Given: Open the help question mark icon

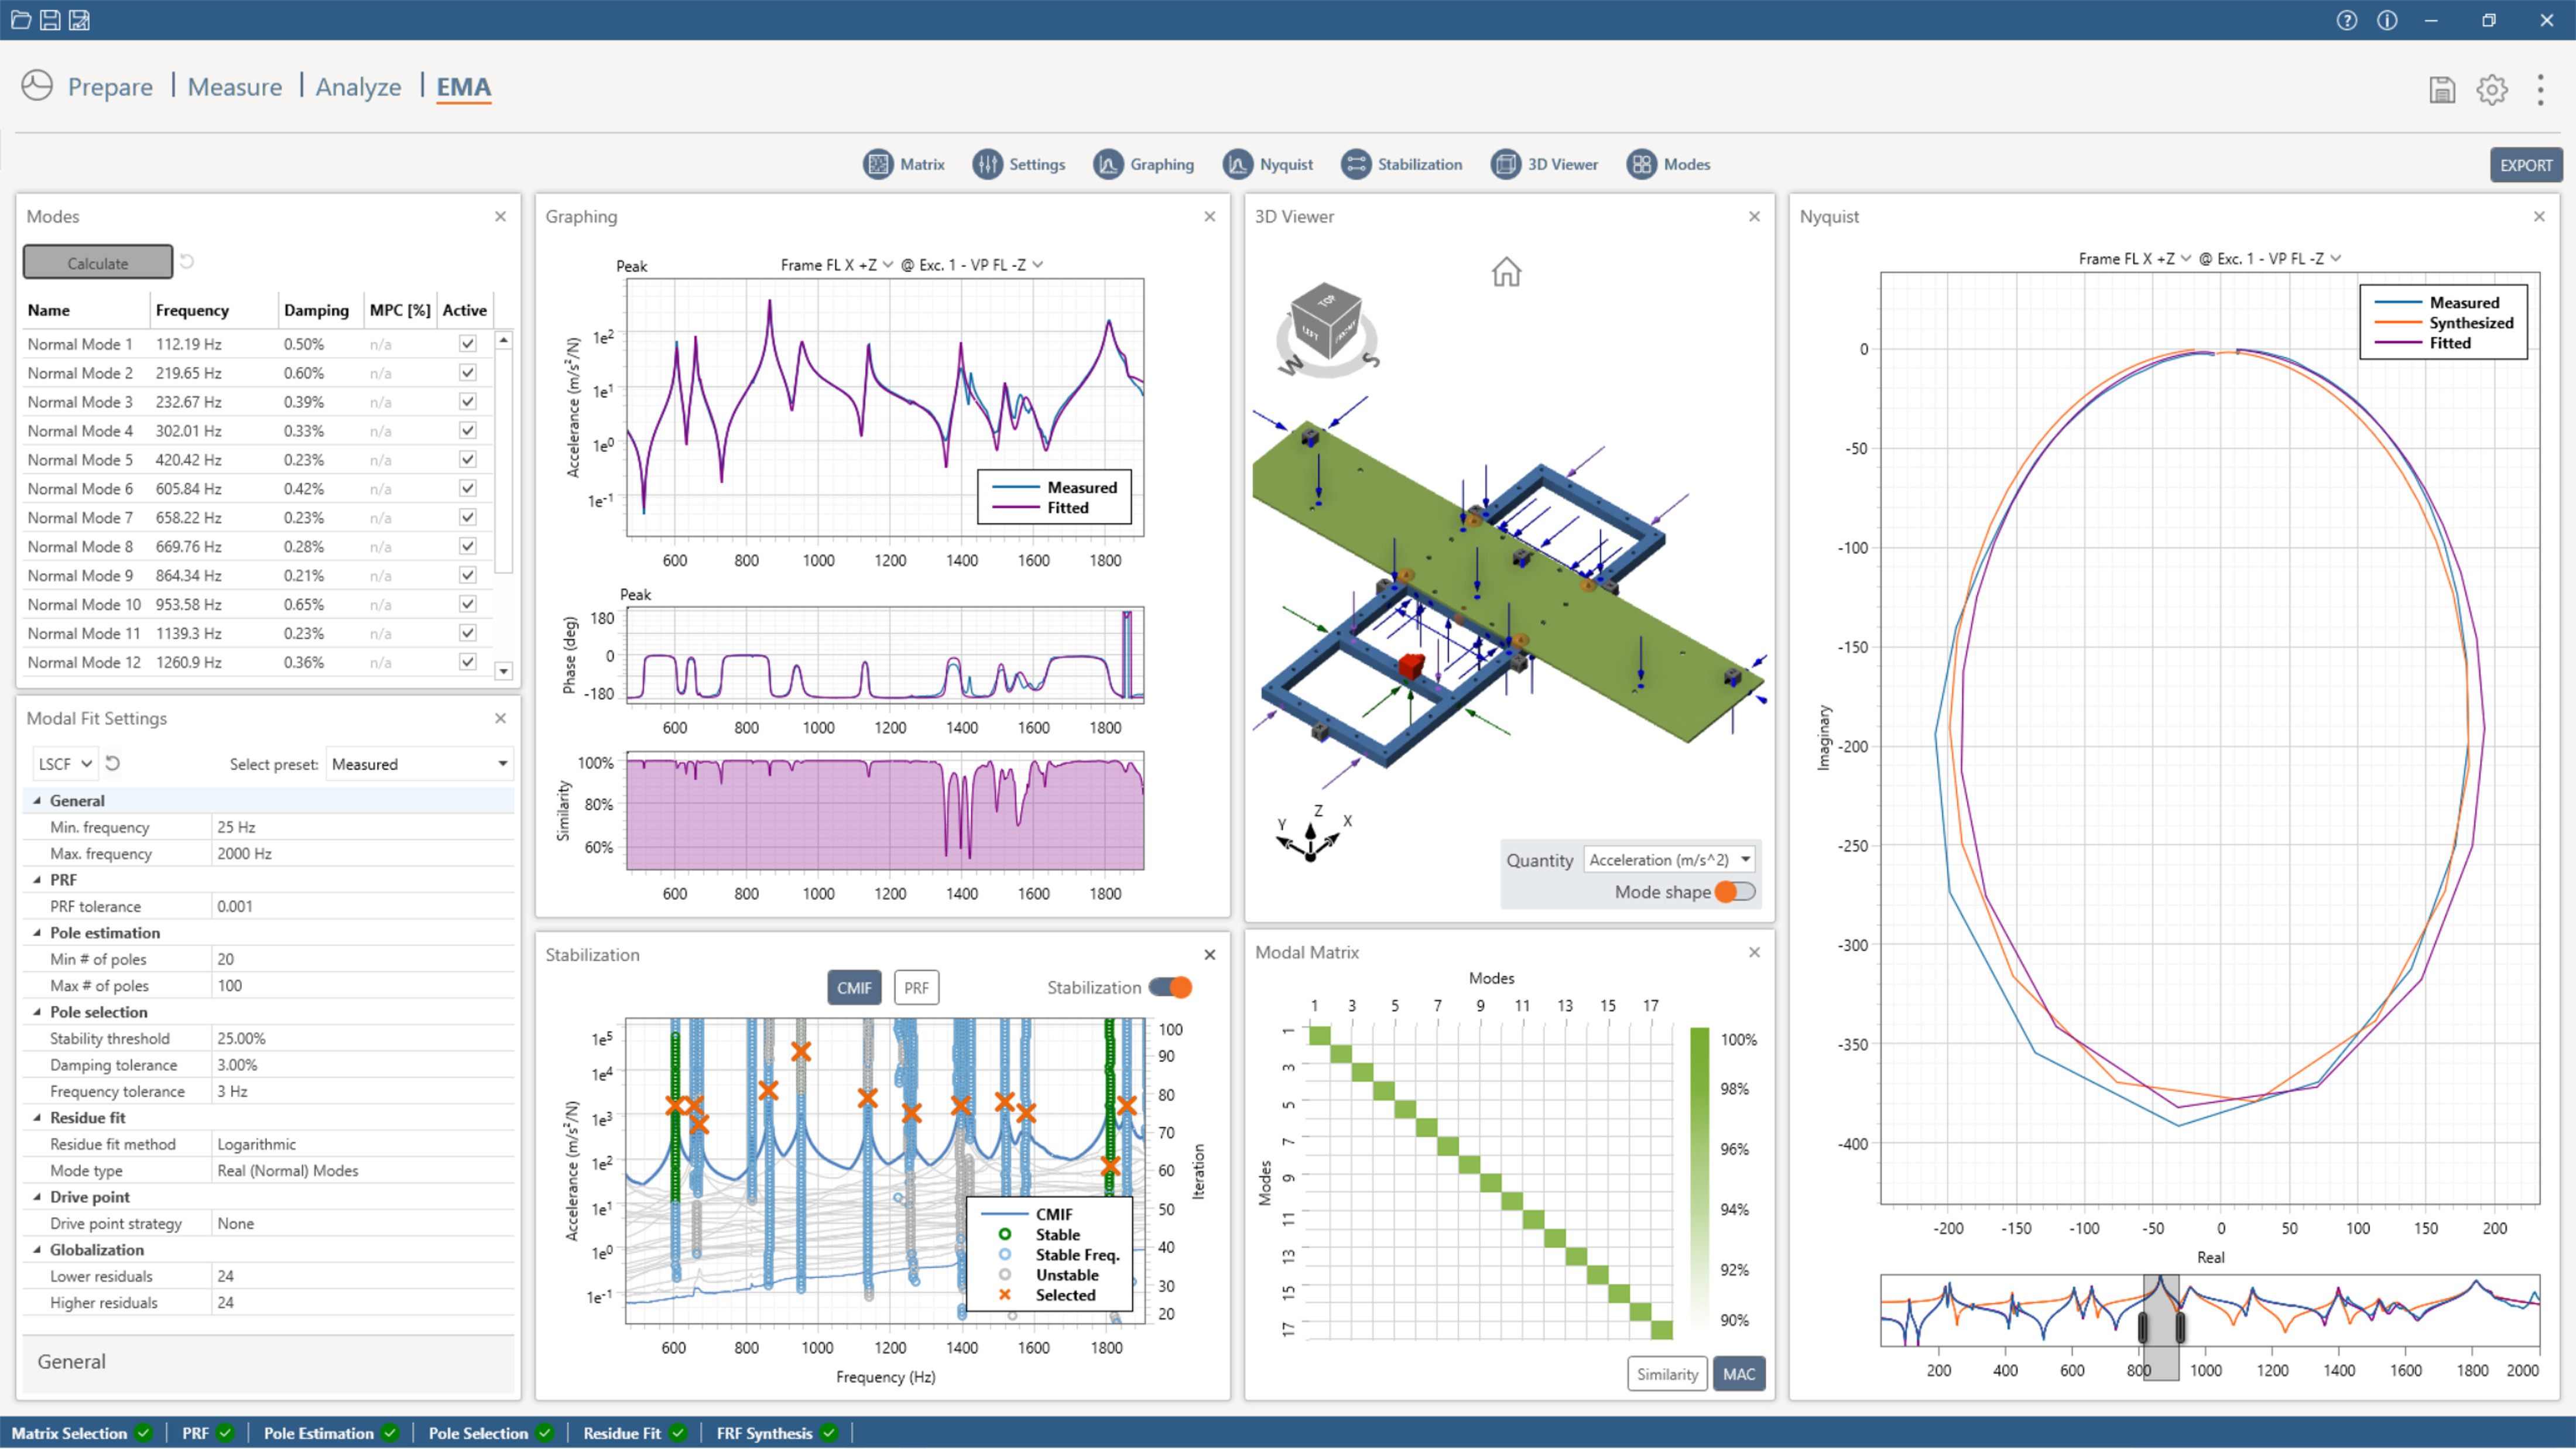Looking at the screenshot, I should tap(2346, 20).
